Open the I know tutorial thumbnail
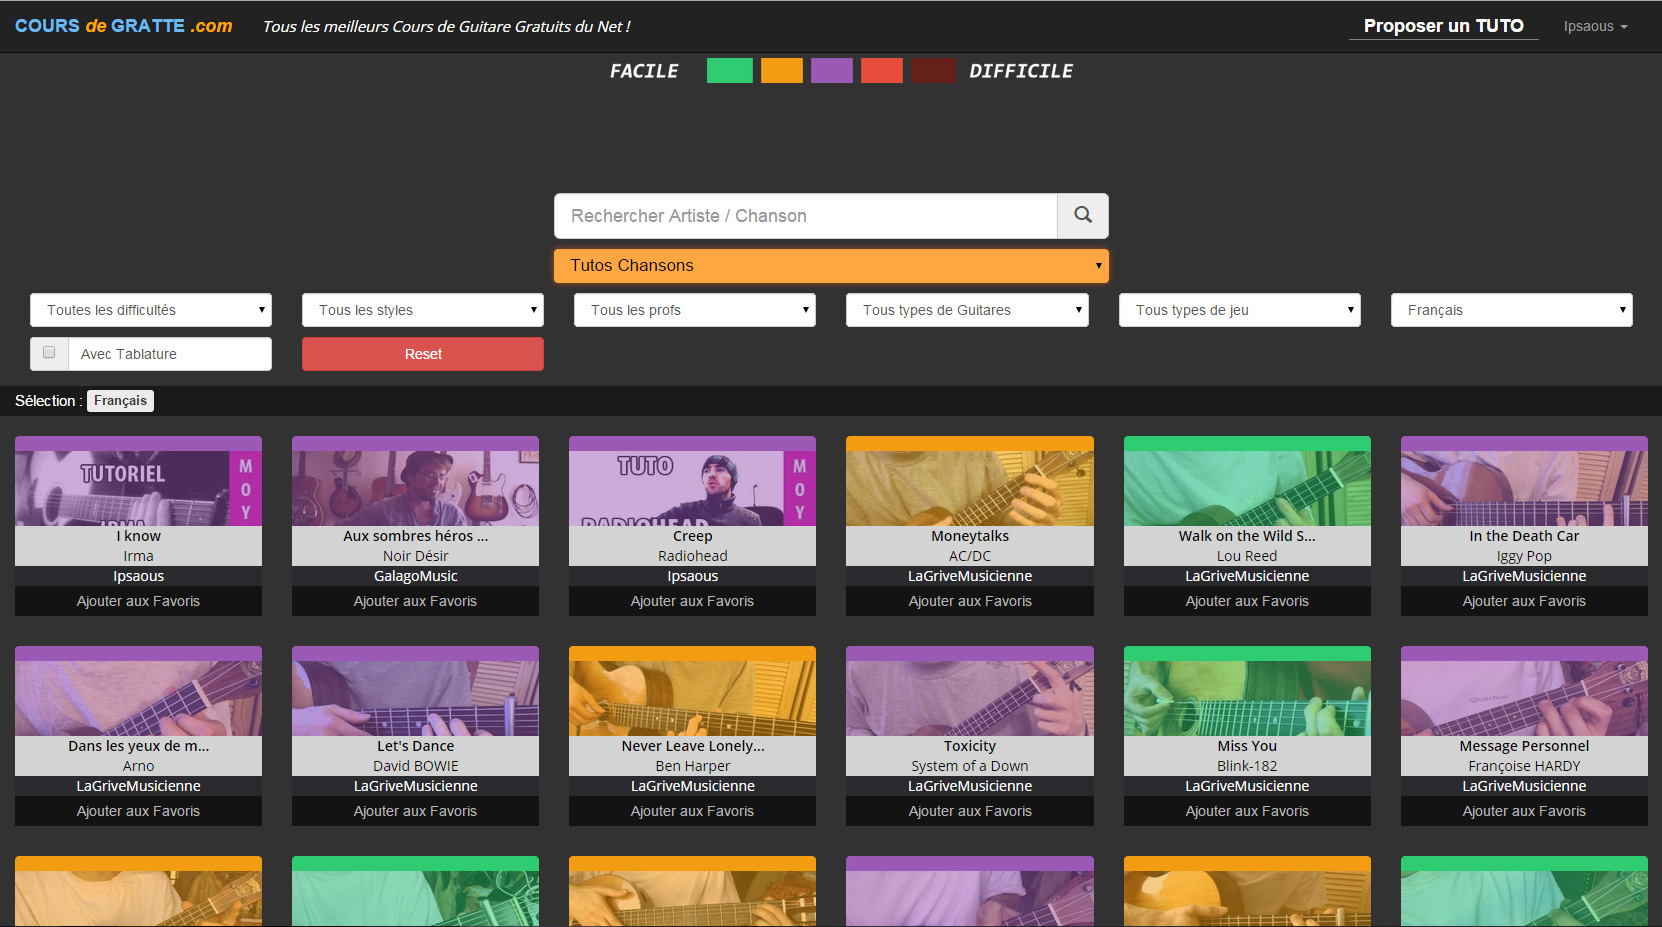 coord(139,488)
